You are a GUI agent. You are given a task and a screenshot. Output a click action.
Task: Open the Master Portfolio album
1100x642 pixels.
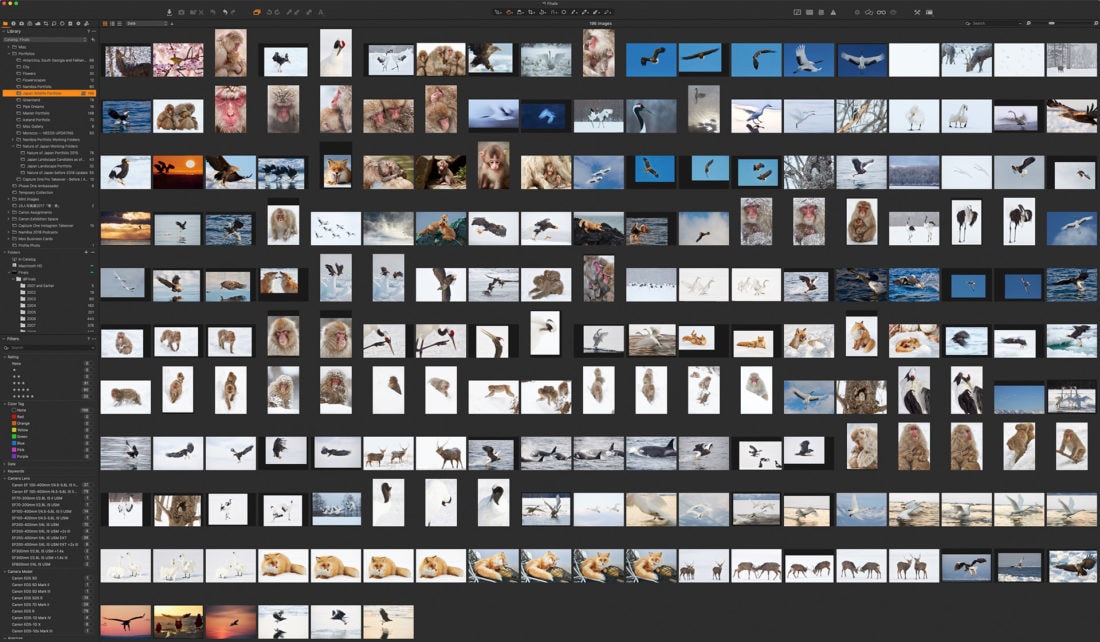37,113
